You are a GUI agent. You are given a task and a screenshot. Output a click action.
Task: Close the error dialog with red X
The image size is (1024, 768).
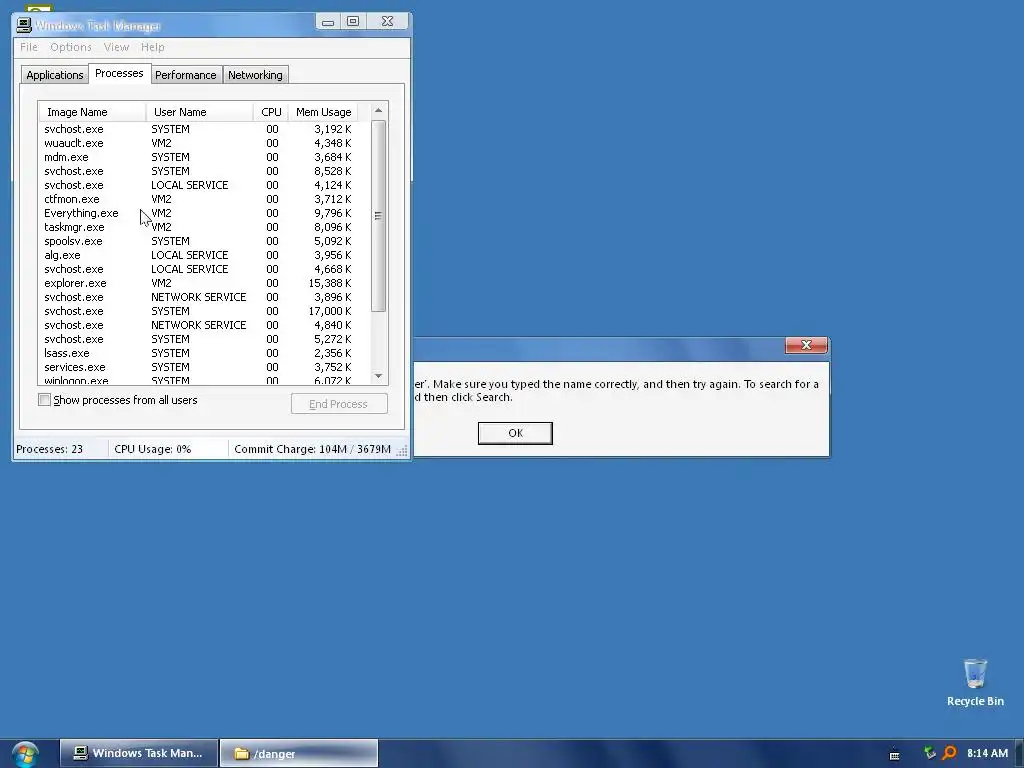click(806, 345)
